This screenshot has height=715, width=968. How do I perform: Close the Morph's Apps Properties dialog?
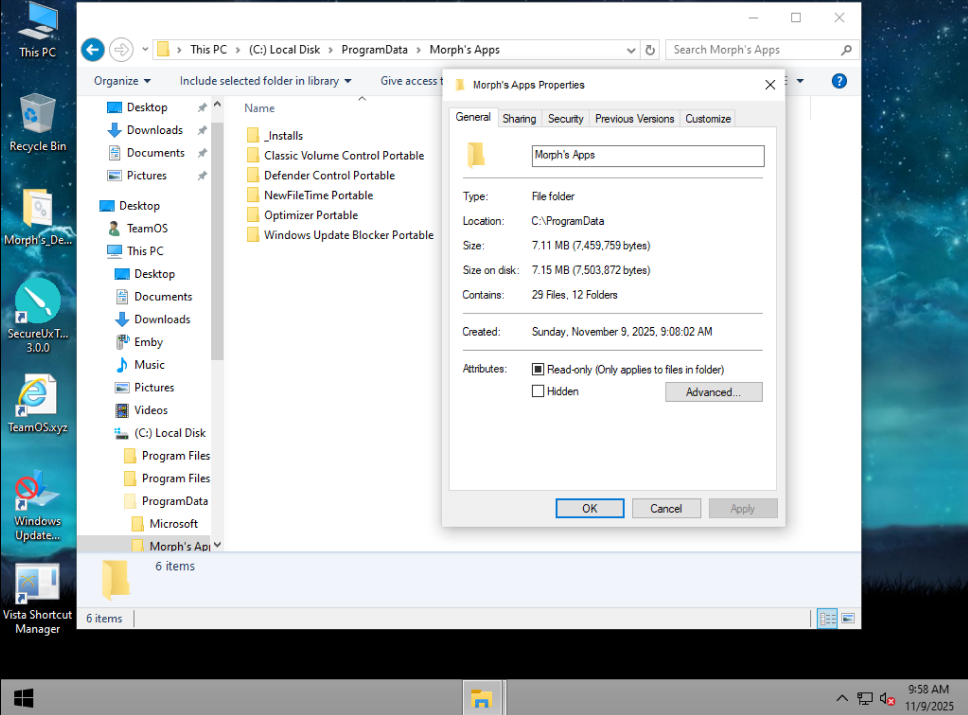click(x=770, y=85)
